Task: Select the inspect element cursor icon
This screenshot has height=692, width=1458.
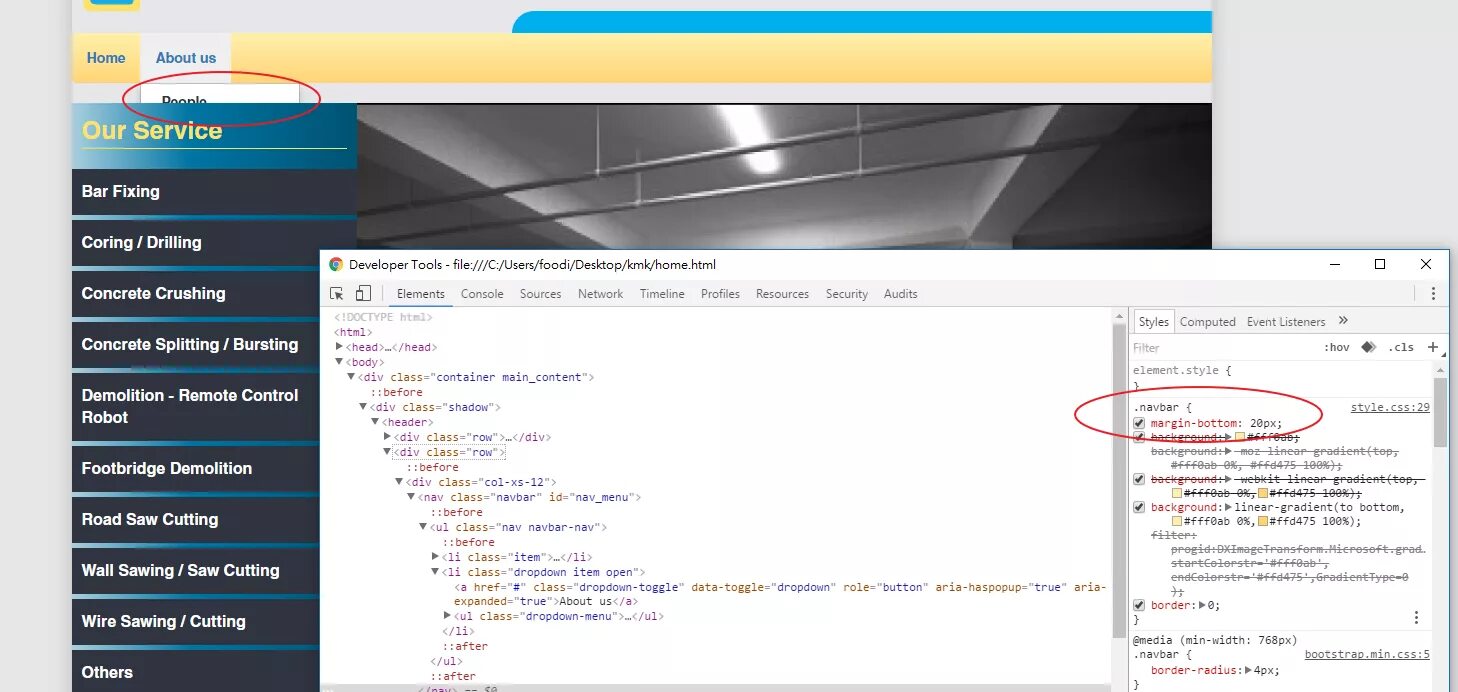Action: click(336, 293)
